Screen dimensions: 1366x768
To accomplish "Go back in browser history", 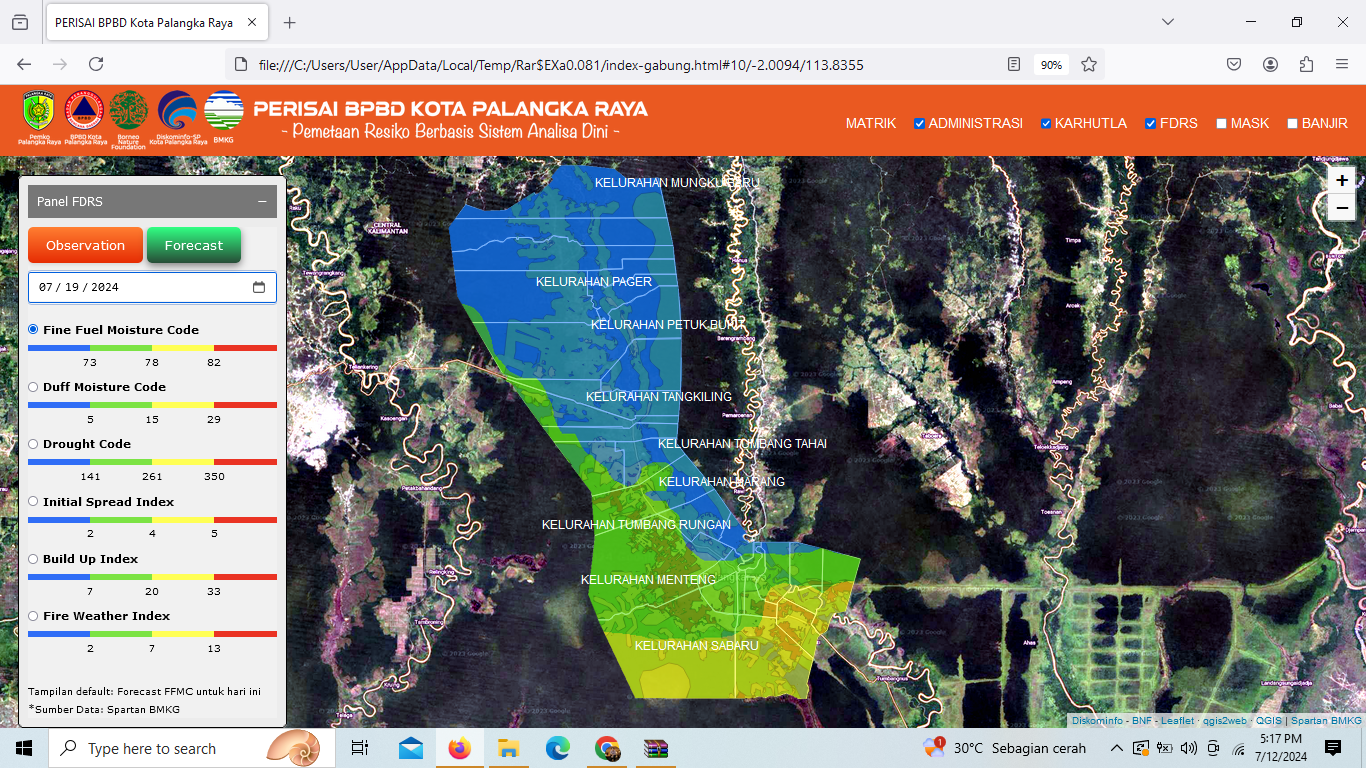I will point(24,64).
